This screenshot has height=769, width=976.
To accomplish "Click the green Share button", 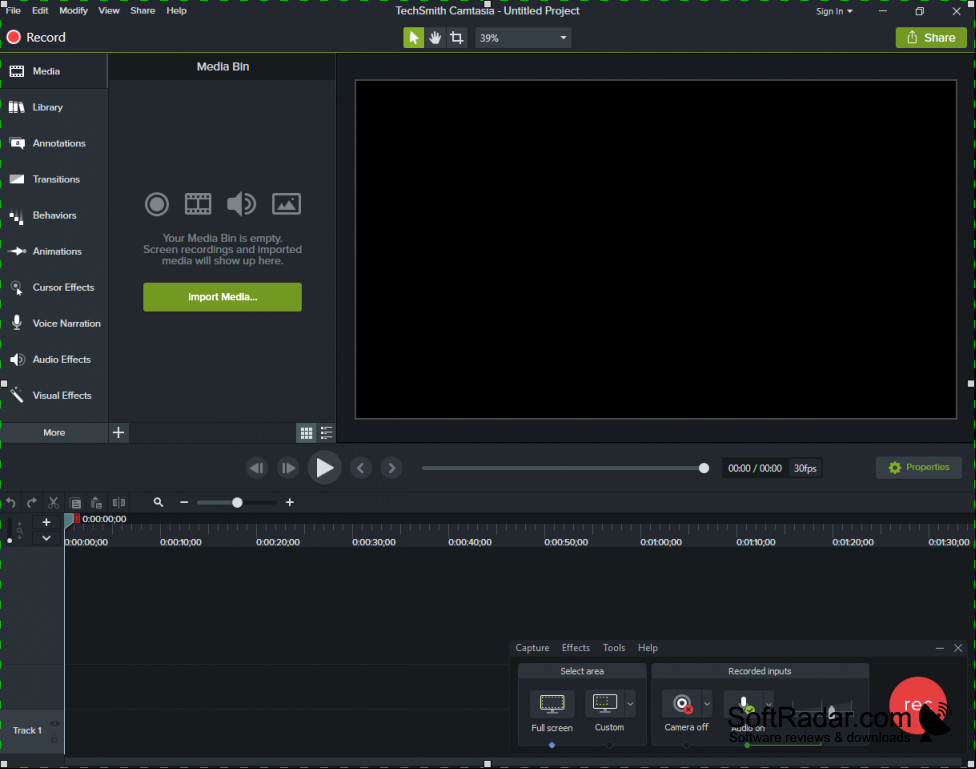I will [931, 38].
